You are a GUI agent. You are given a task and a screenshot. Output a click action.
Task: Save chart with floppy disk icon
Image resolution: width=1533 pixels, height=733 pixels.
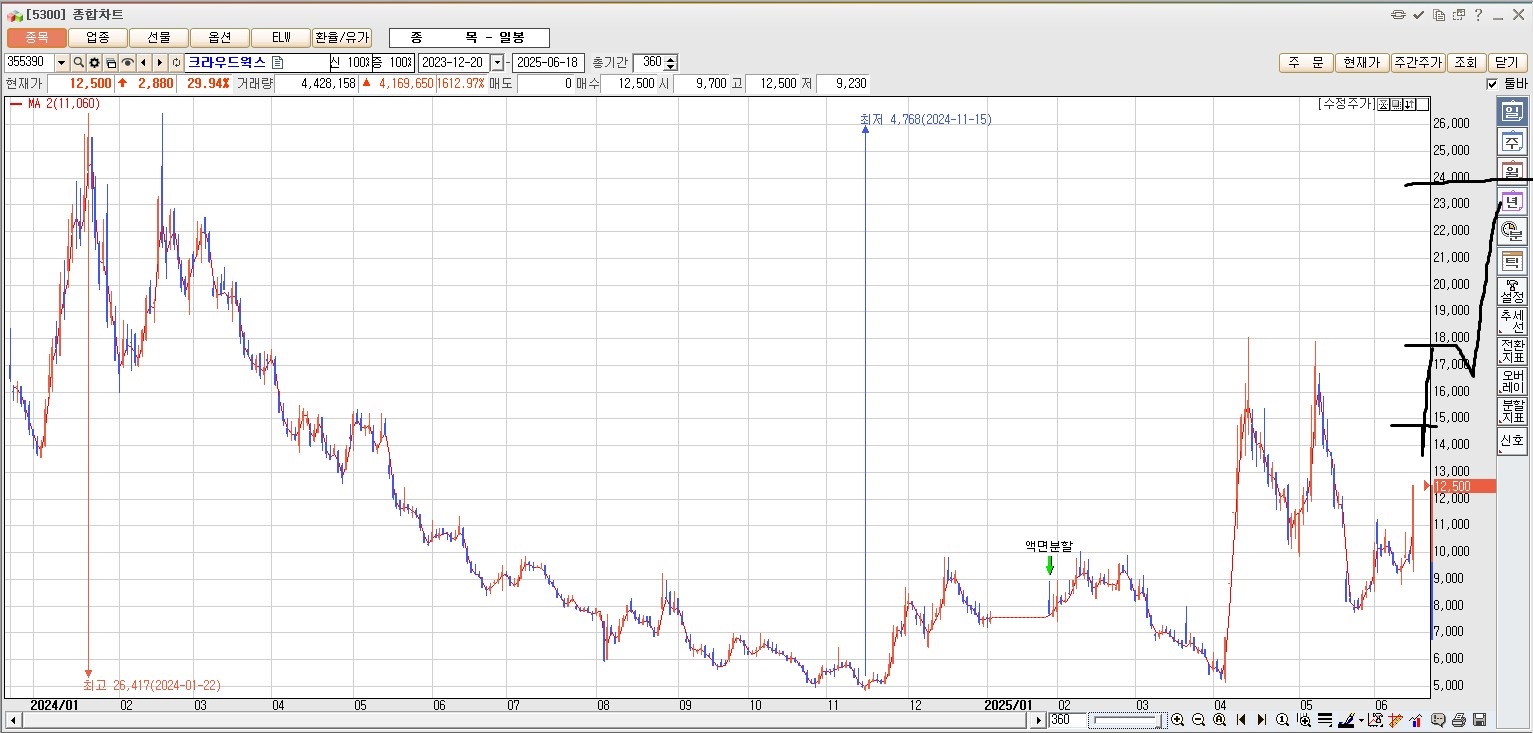tap(1480, 720)
